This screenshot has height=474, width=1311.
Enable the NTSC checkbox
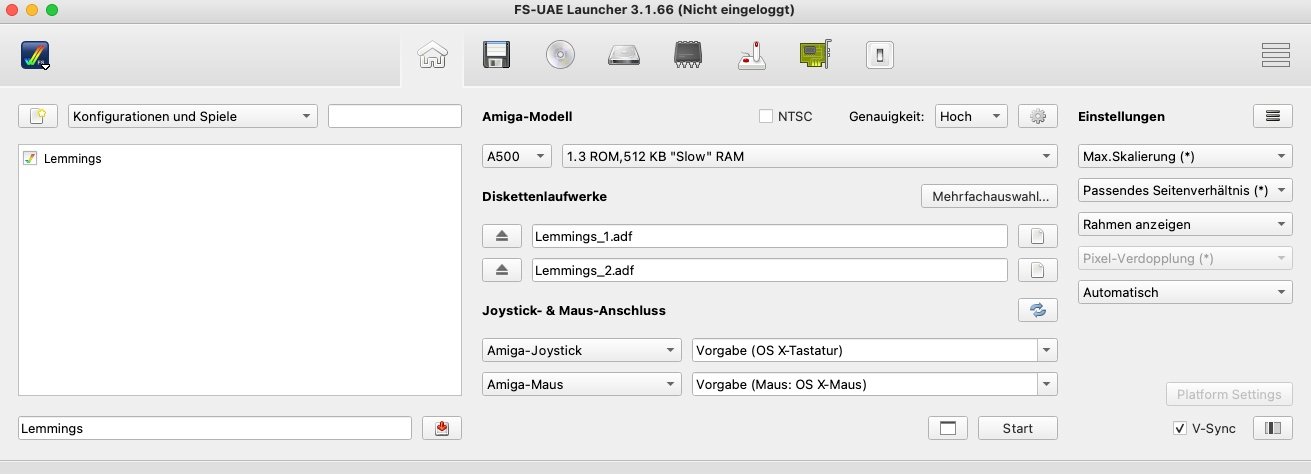(766, 116)
